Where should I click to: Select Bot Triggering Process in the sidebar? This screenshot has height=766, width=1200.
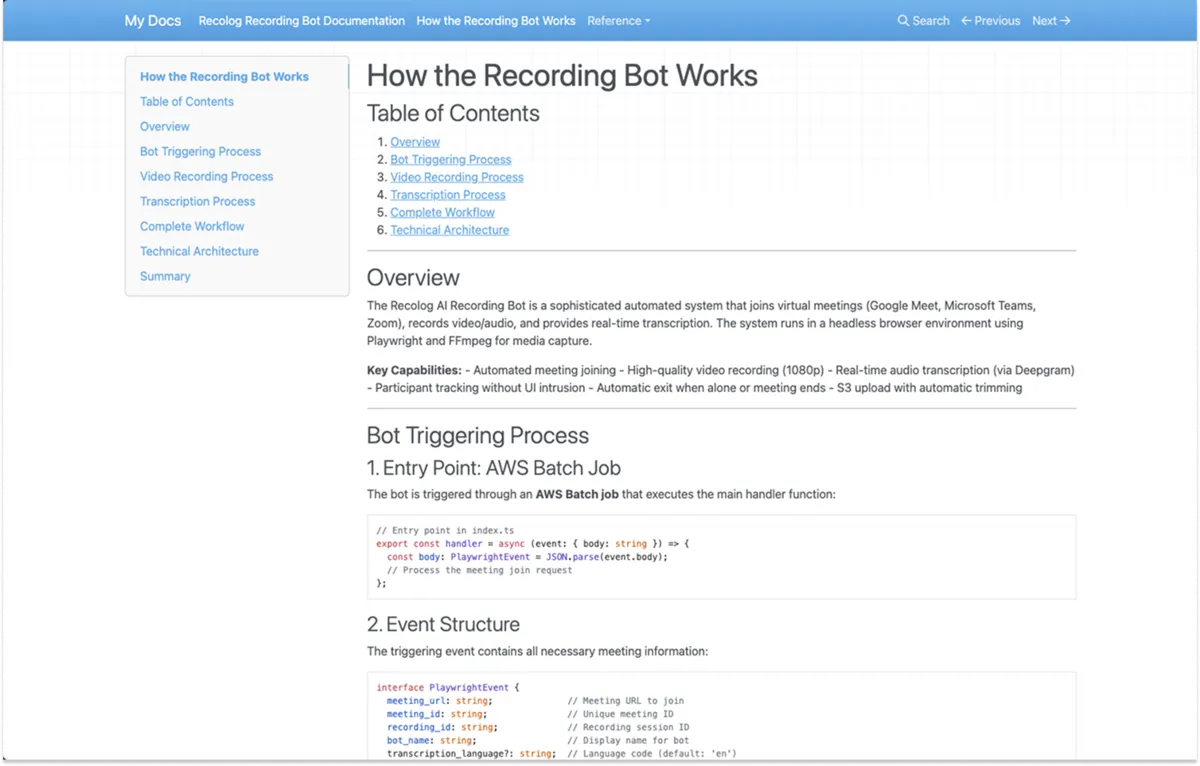click(x=200, y=151)
